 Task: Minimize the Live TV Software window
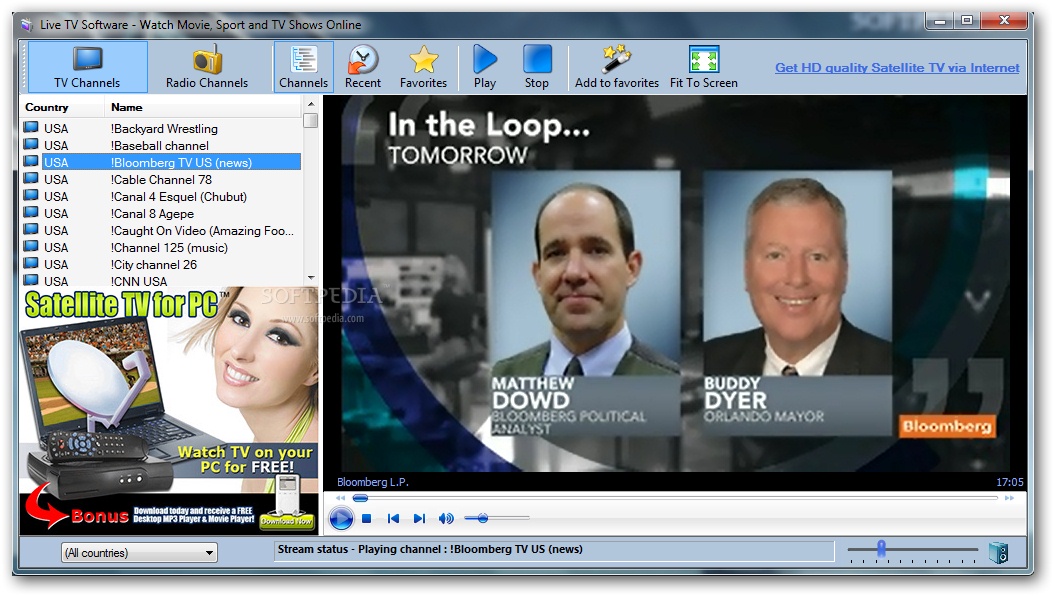pyautogui.click(x=940, y=22)
